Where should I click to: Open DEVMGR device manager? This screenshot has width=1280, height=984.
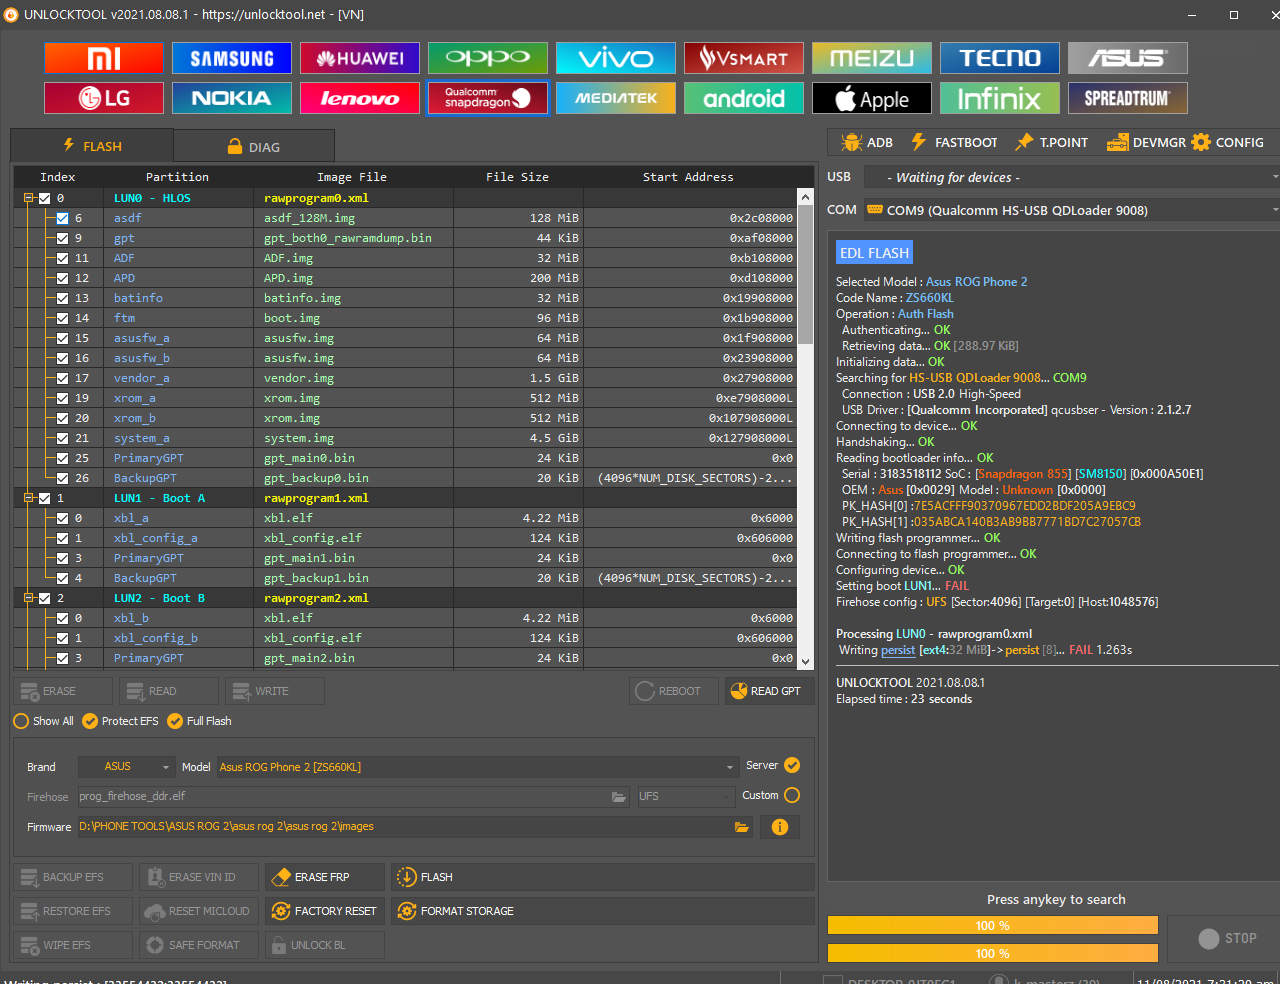point(1146,142)
